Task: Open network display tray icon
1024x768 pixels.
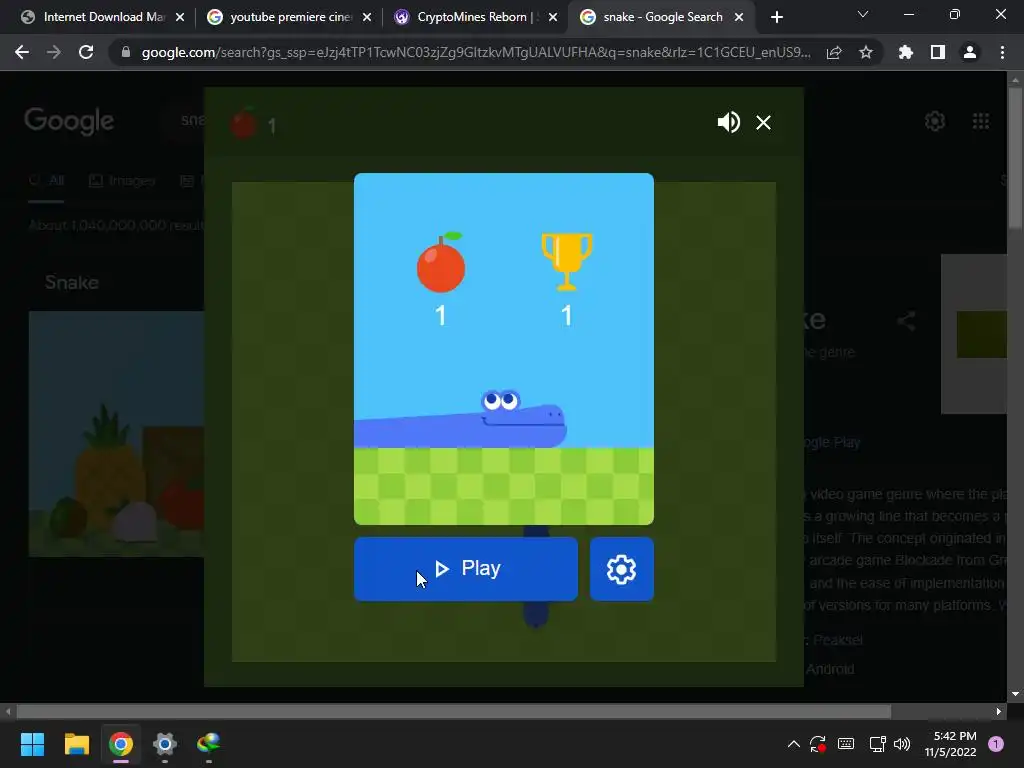Action: 877,744
